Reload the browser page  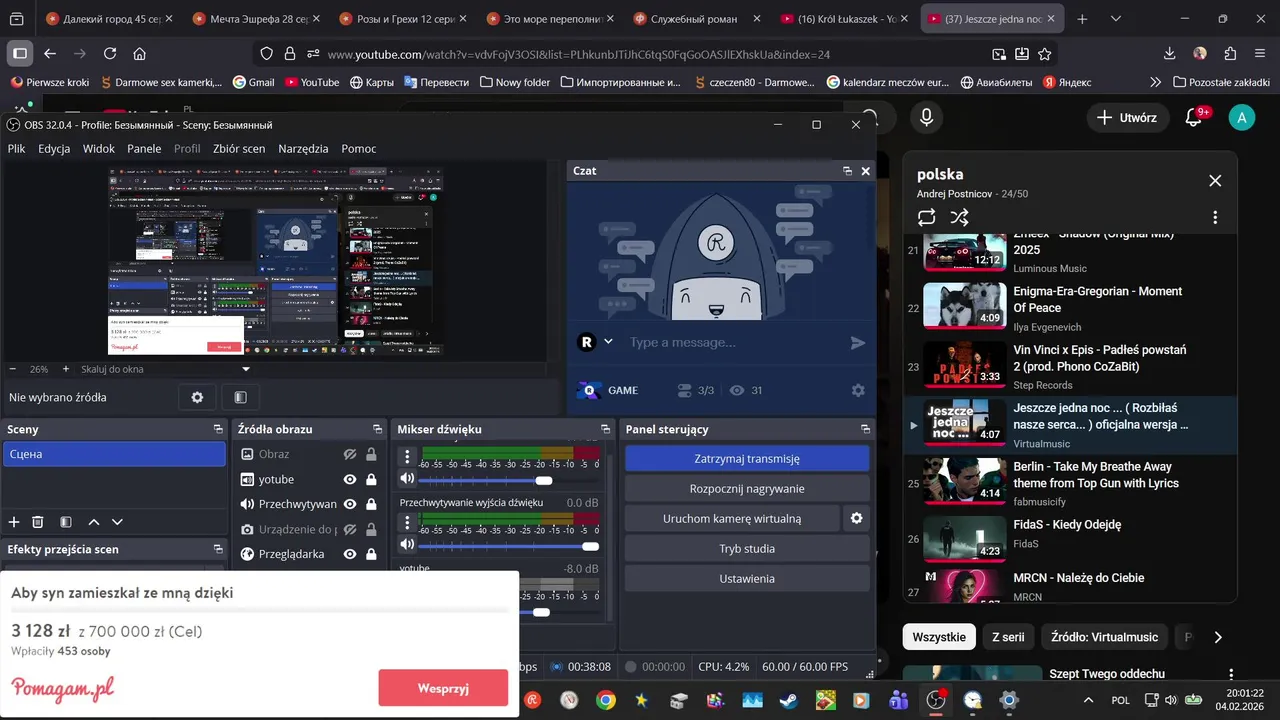(x=110, y=54)
